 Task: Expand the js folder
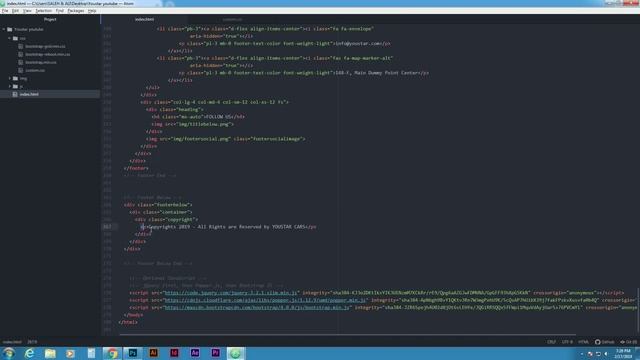[x=10, y=87]
